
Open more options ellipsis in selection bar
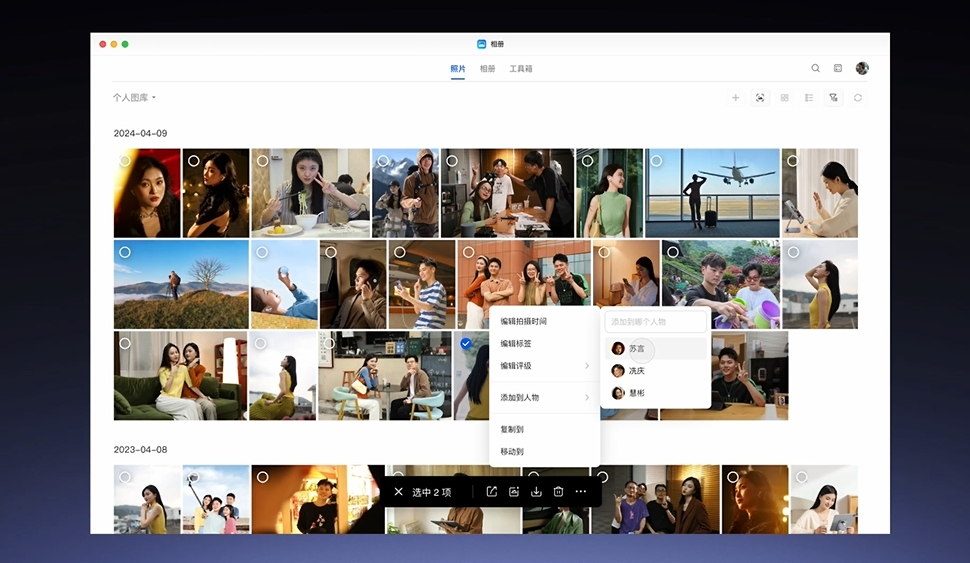coord(581,492)
